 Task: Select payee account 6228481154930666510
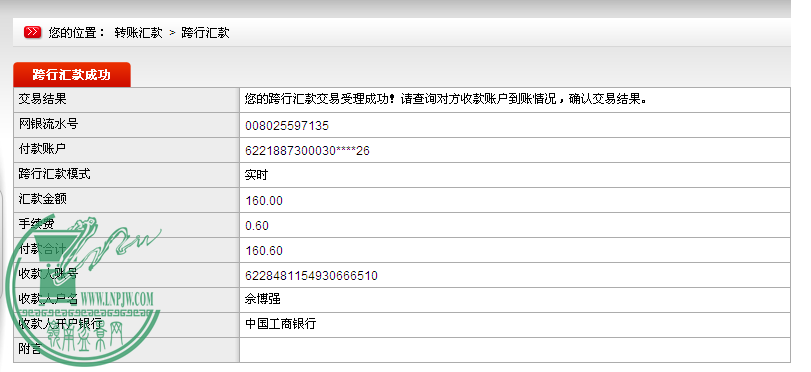click(x=311, y=276)
